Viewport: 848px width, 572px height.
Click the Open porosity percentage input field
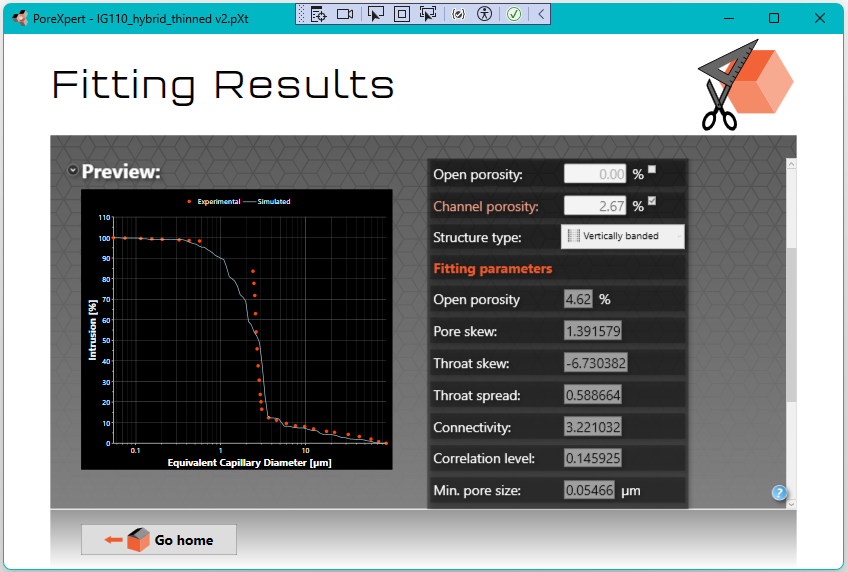pyautogui.click(x=596, y=174)
